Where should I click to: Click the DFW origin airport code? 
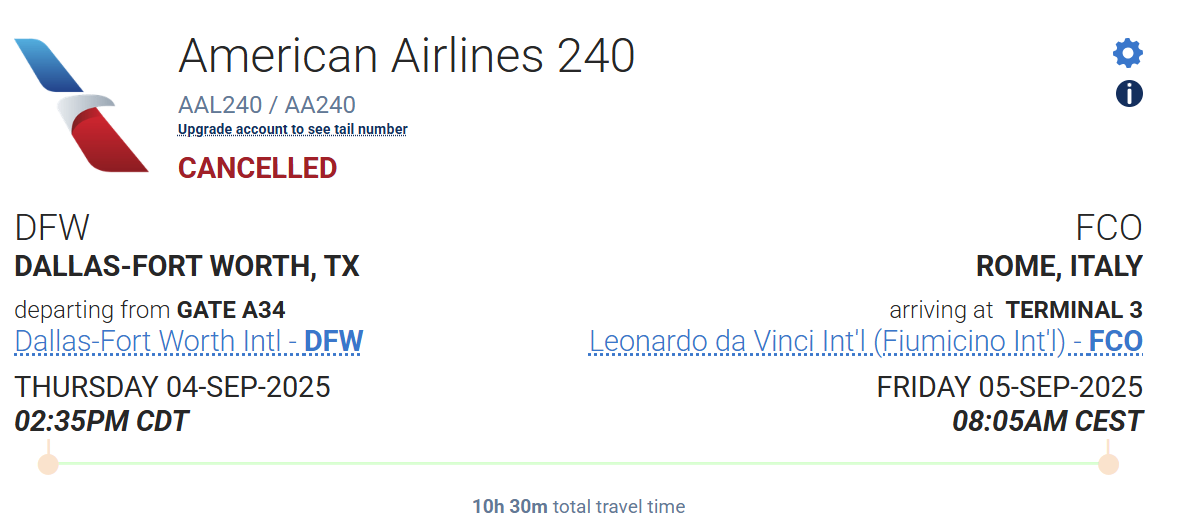[x=52, y=227]
